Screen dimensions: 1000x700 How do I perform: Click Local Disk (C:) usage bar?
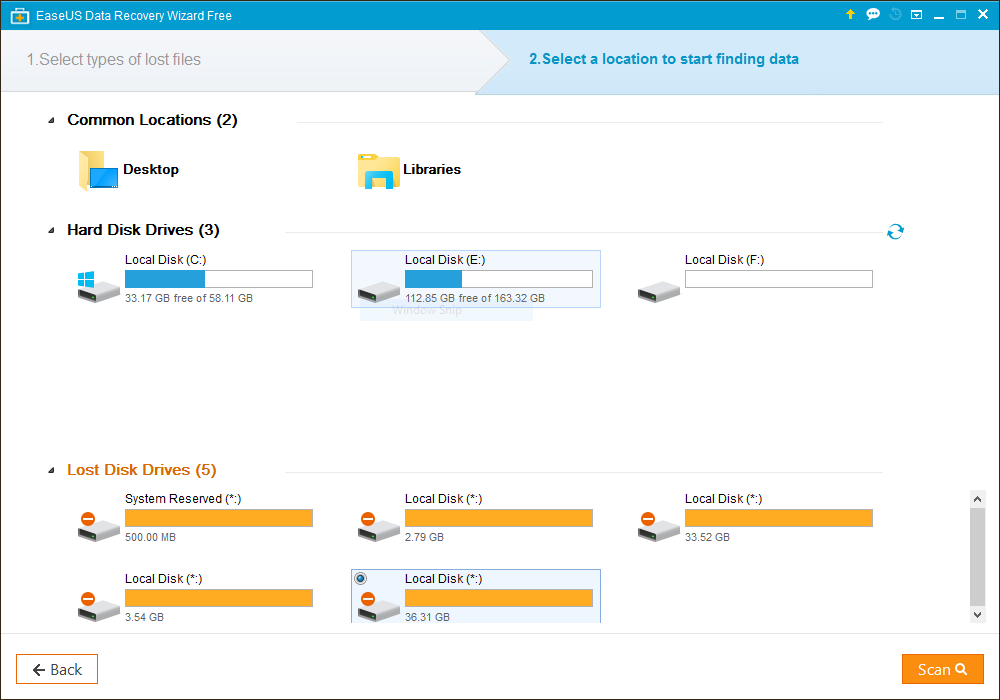219,279
